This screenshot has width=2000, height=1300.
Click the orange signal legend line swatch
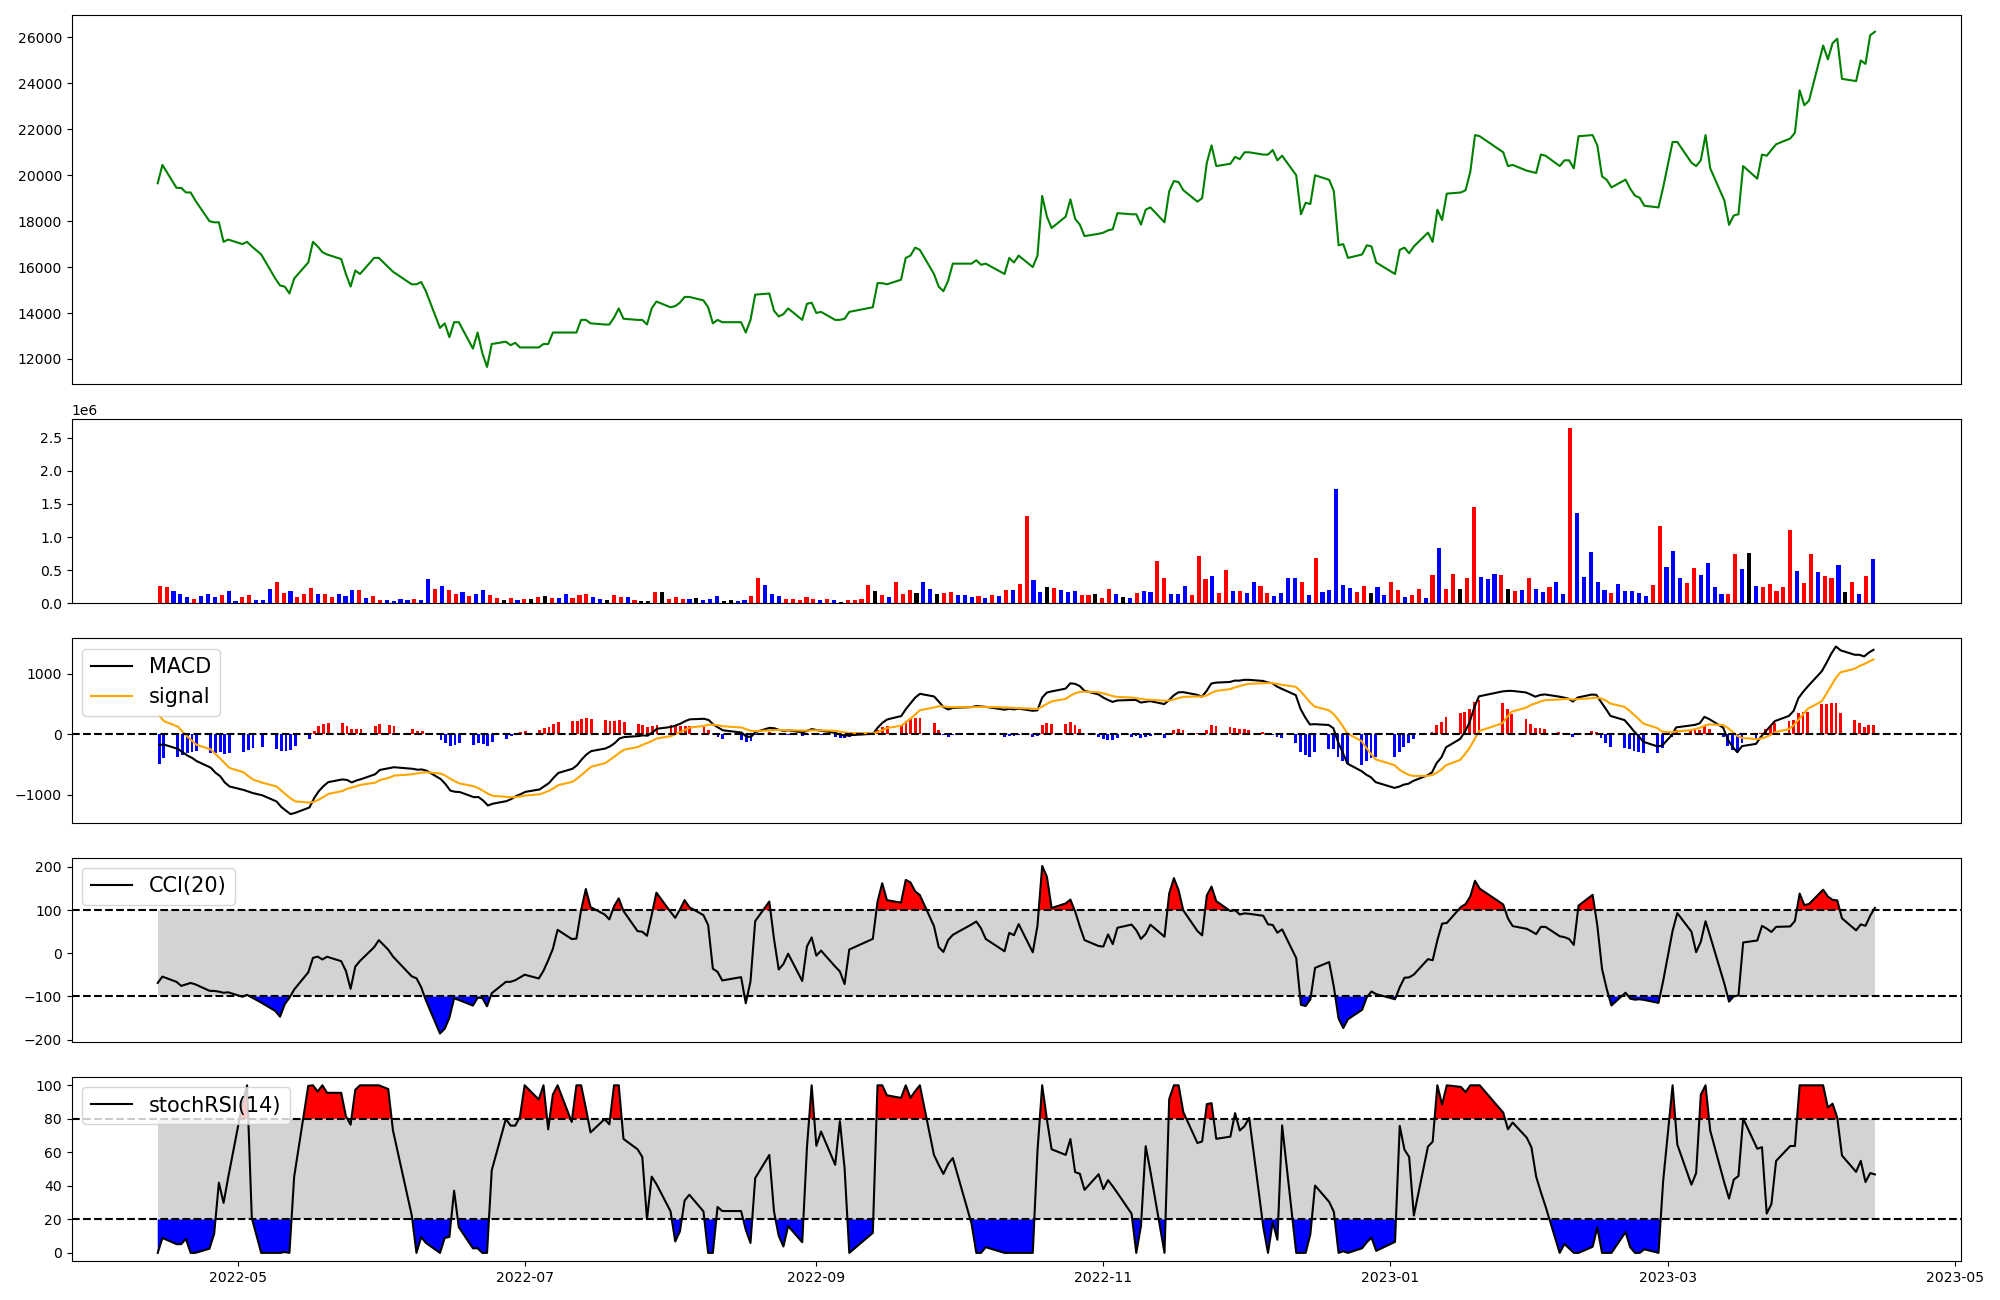tap(113, 696)
